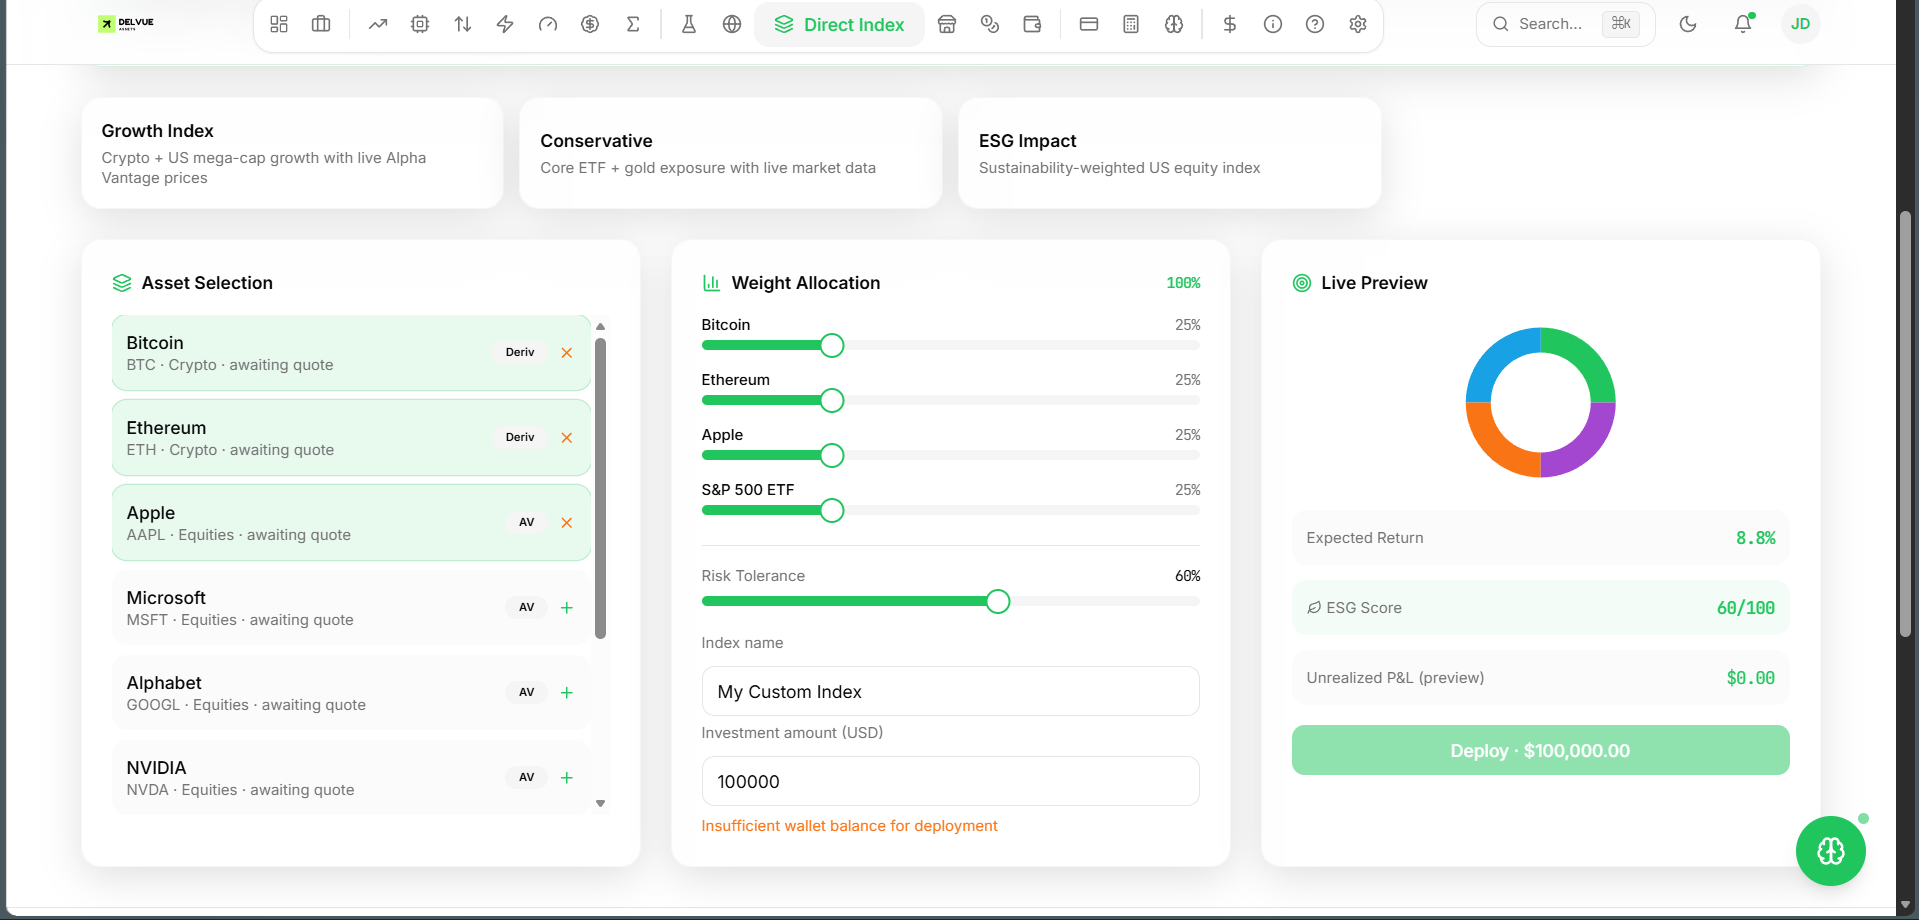Image resolution: width=1919 pixels, height=920 pixels.
Task: Select the Conservative template card
Action: pos(731,153)
